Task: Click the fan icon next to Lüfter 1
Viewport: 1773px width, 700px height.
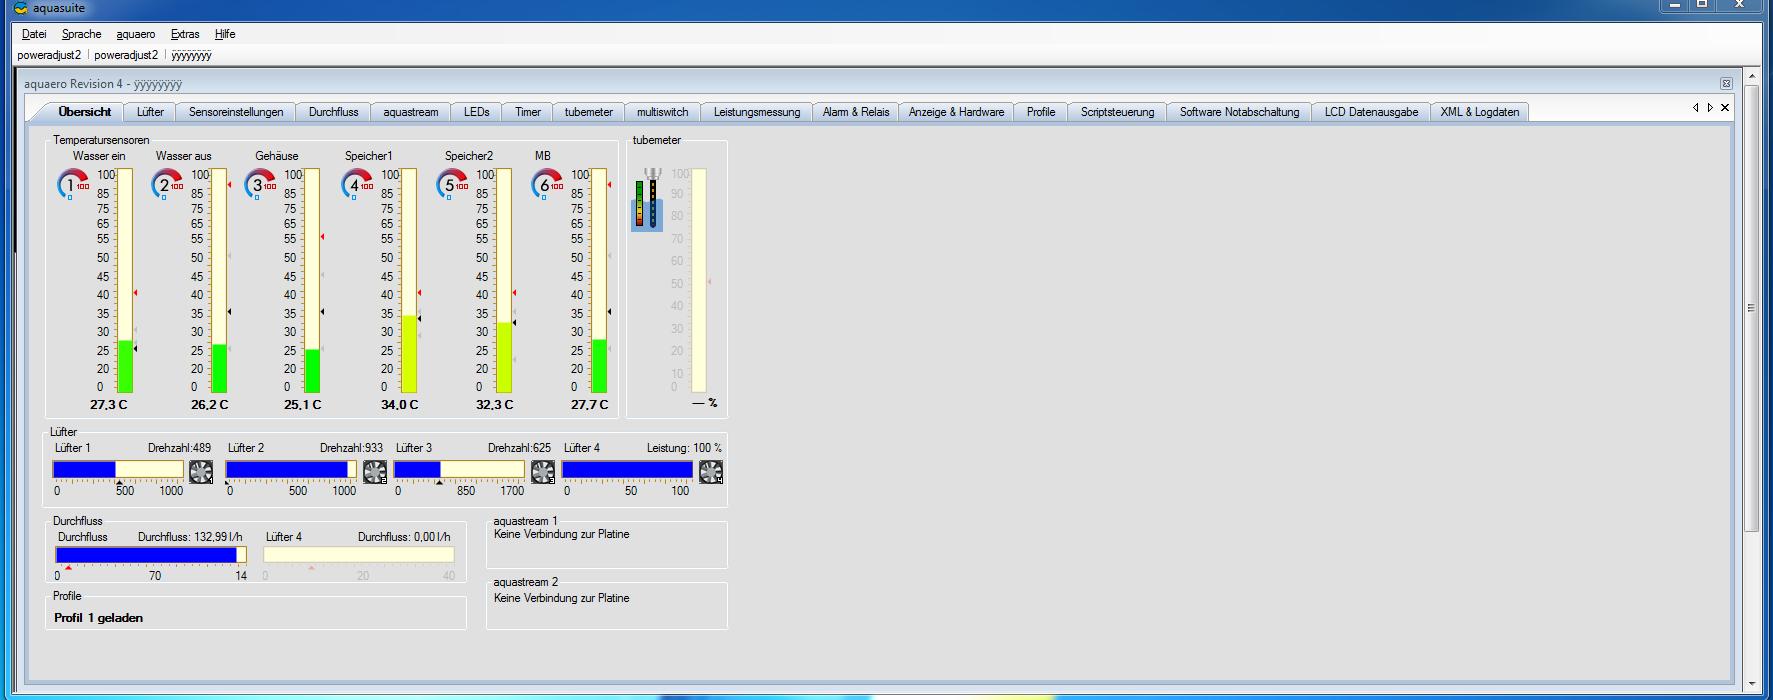Action: point(201,471)
